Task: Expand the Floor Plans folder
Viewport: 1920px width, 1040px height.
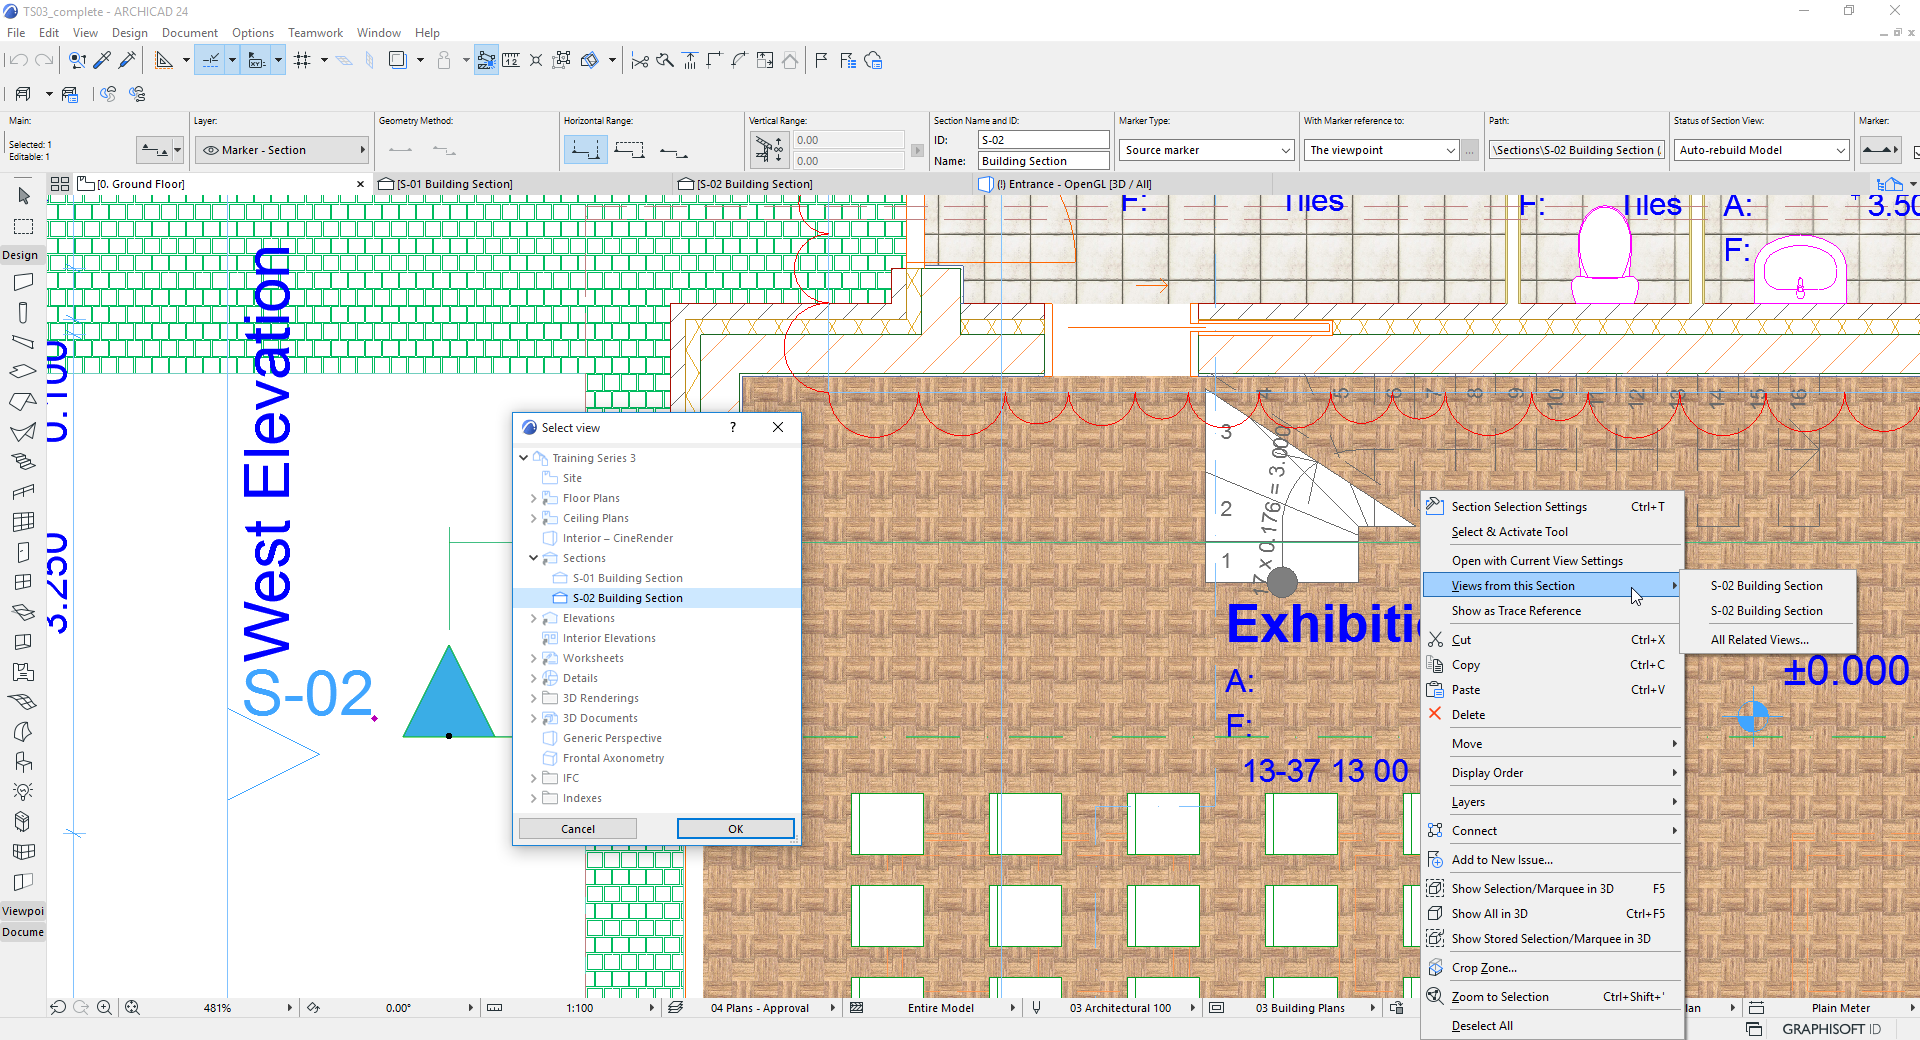Action: [x=533, y=498]
